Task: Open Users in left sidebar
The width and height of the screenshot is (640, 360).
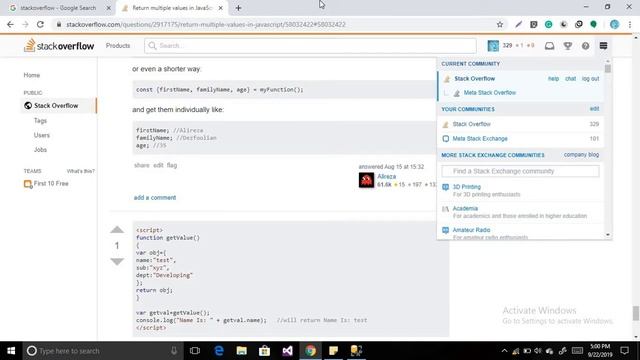Action: pyautogui.click(x=42, y=135)
